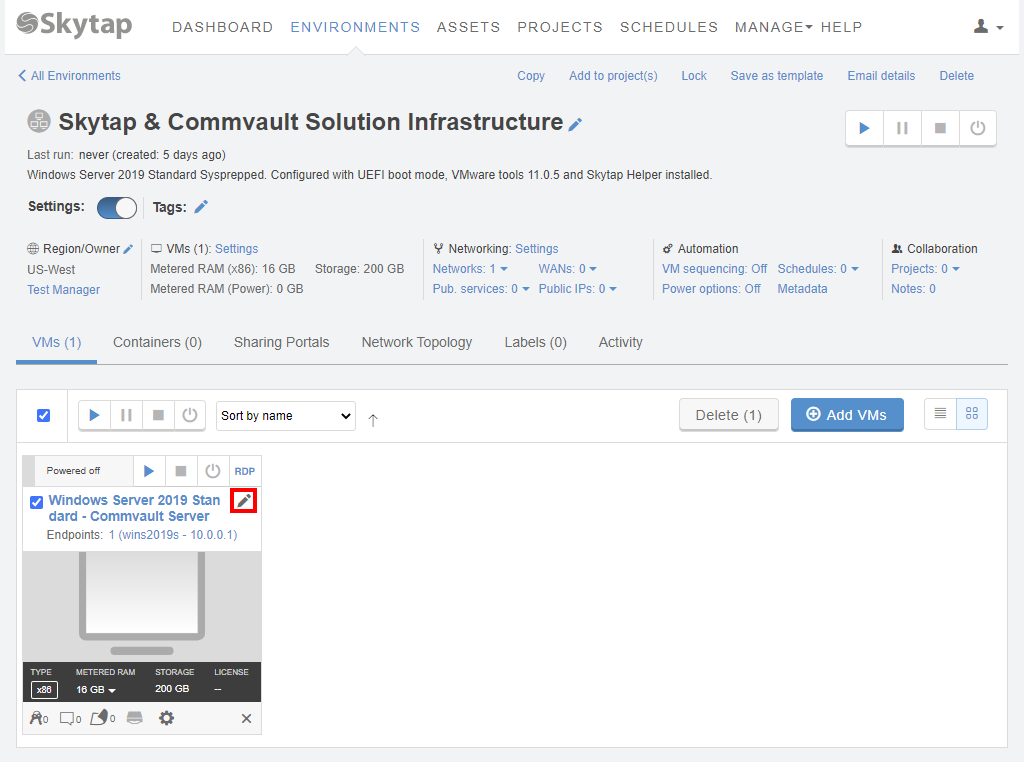Switch to the Sharing Portals tab

pos(281,342)
